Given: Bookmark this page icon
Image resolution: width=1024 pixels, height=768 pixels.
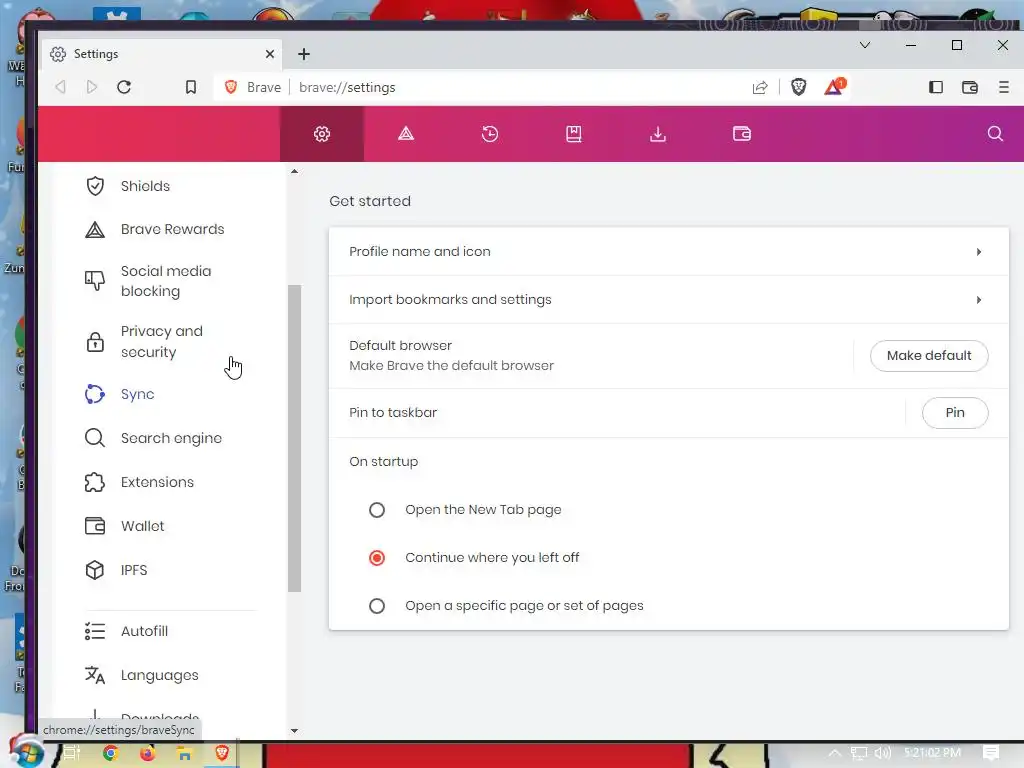Looking at the screenshot, I should (x=191, y=87).
